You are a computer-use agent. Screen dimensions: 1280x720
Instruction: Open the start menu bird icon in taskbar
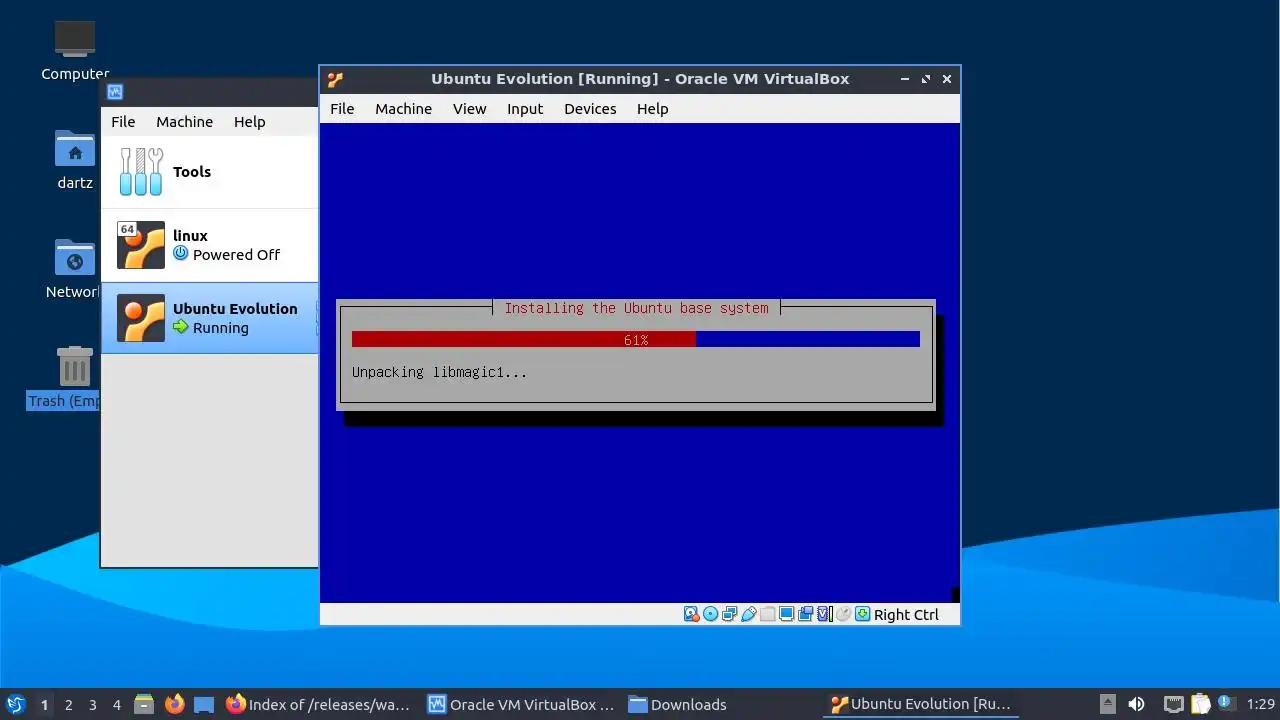click(x=15, y=704)
